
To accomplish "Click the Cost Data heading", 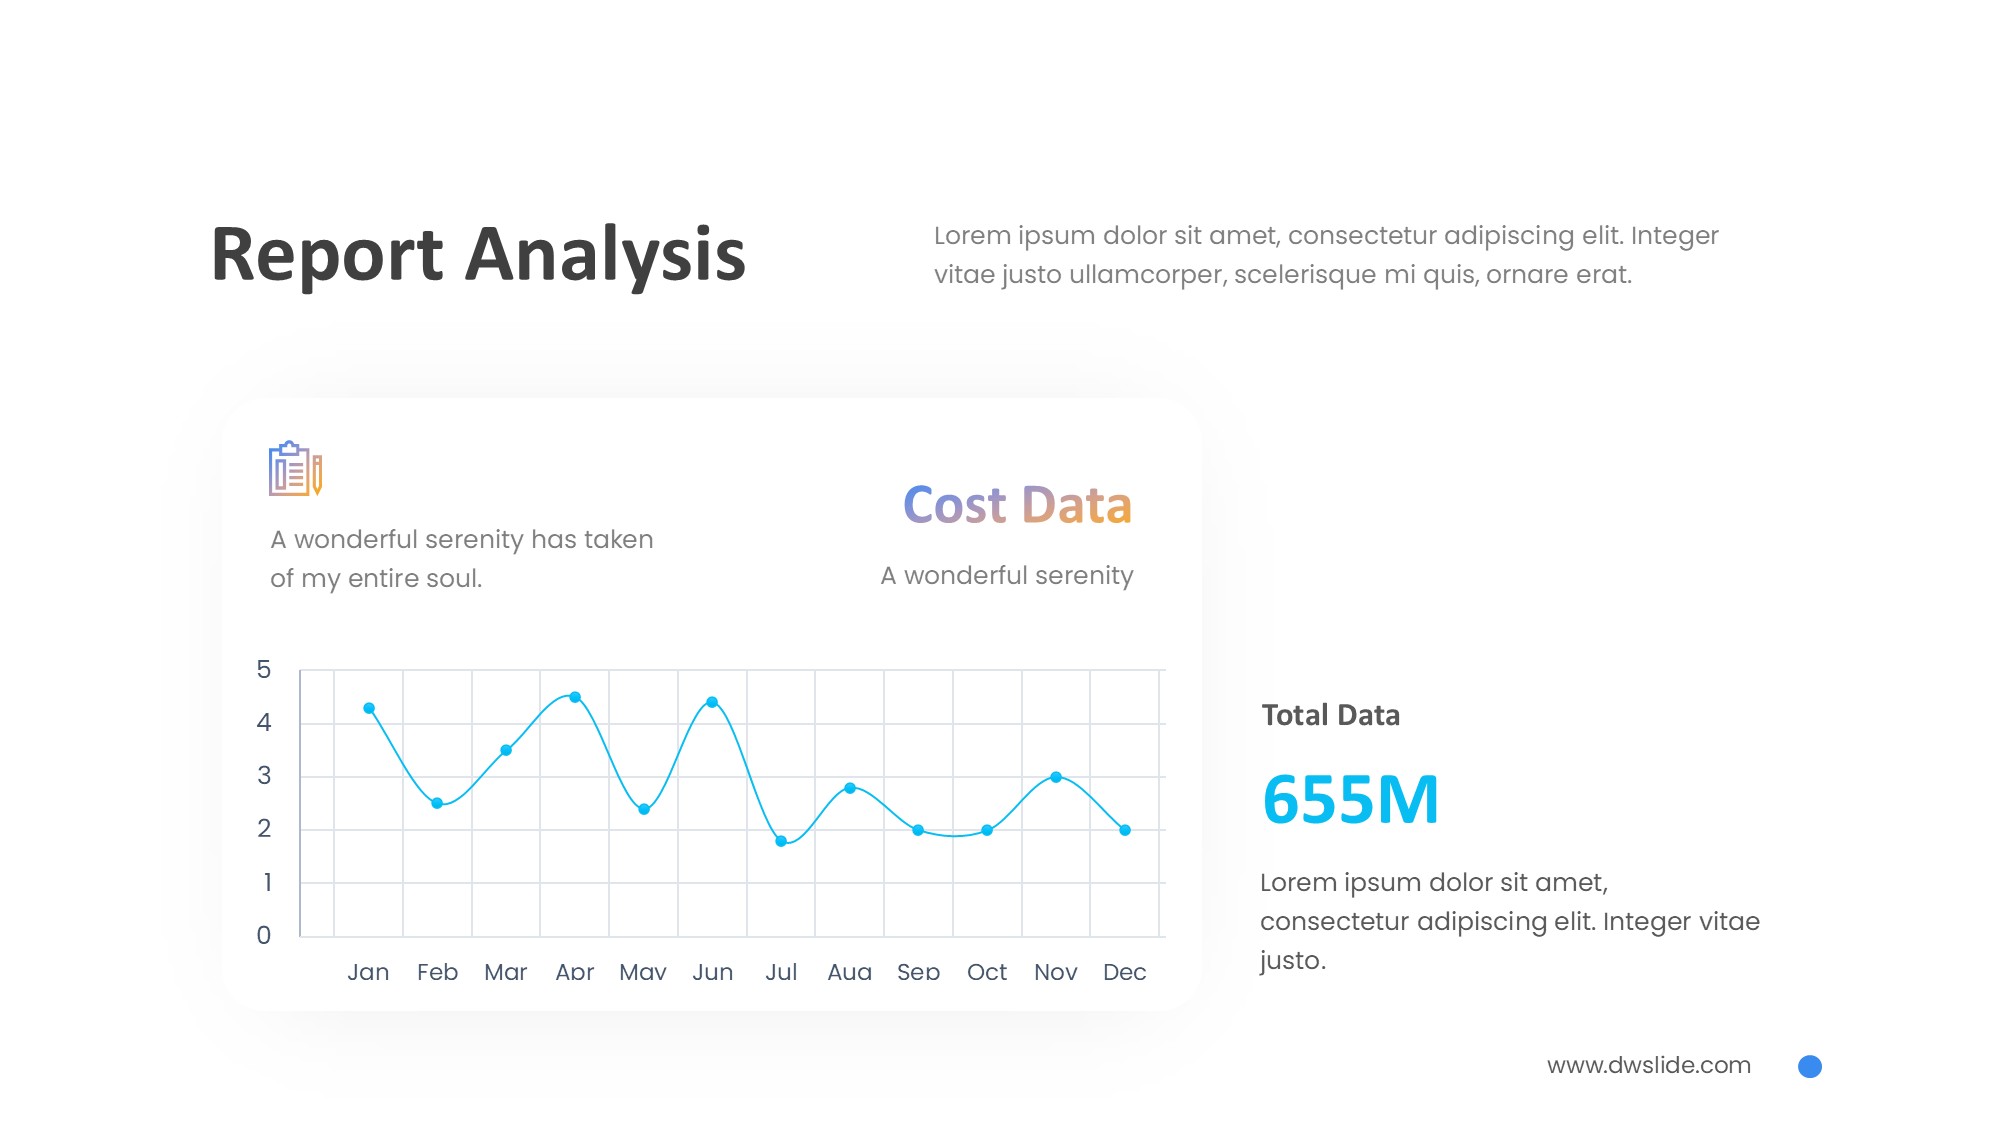I will [1017, 505].
